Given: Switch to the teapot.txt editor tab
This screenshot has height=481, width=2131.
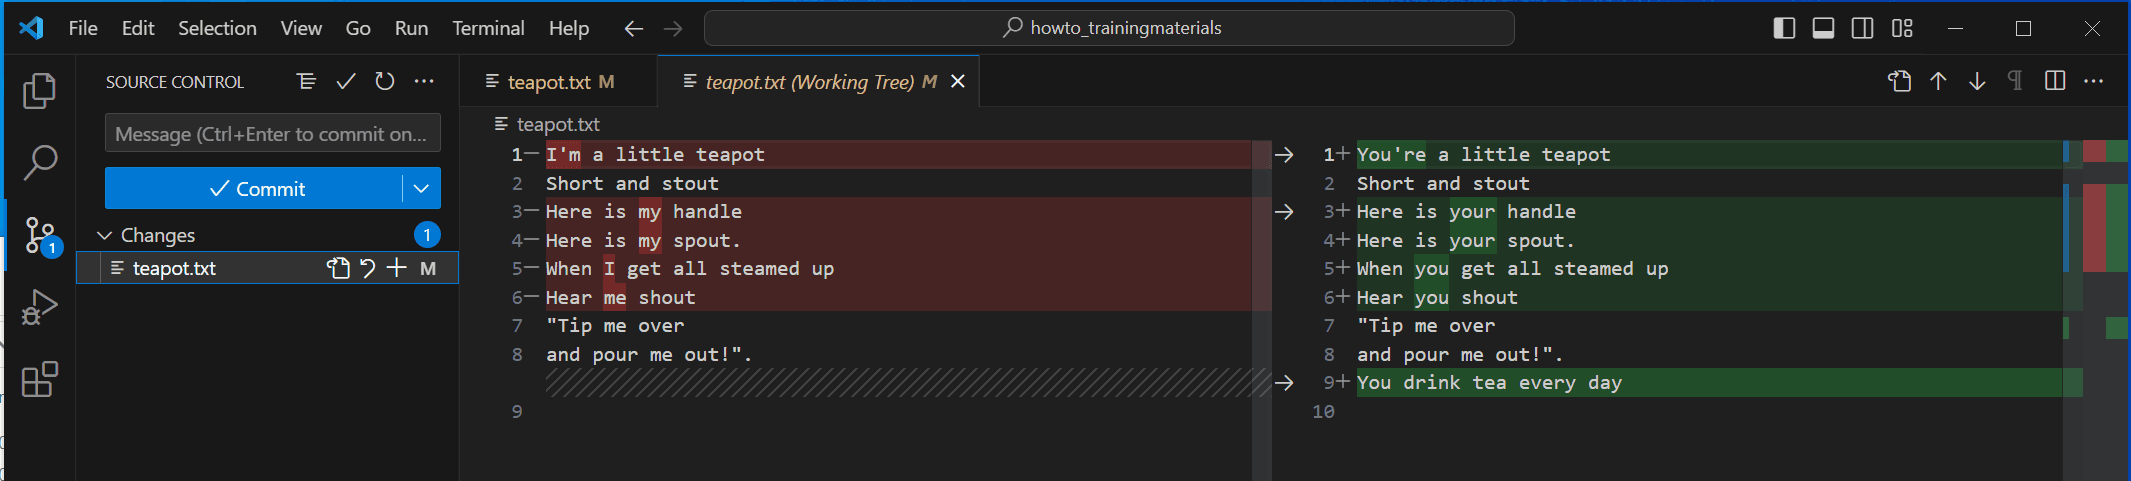Looking at the screenshot, I should pyautogui.click(x=549, y=82).
